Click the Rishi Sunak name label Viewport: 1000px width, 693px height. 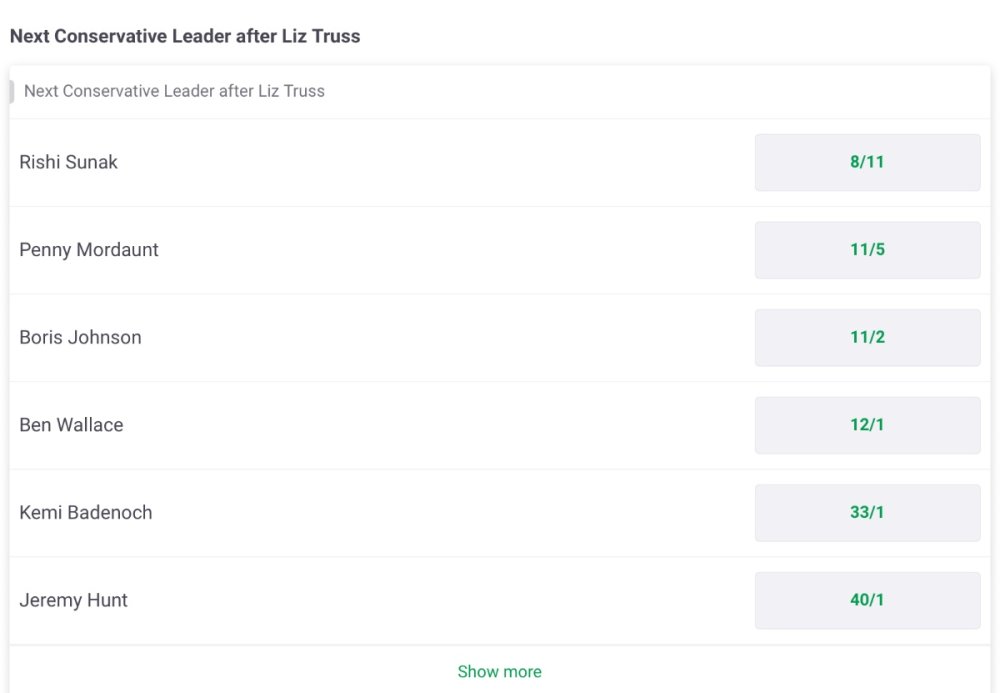68,162
